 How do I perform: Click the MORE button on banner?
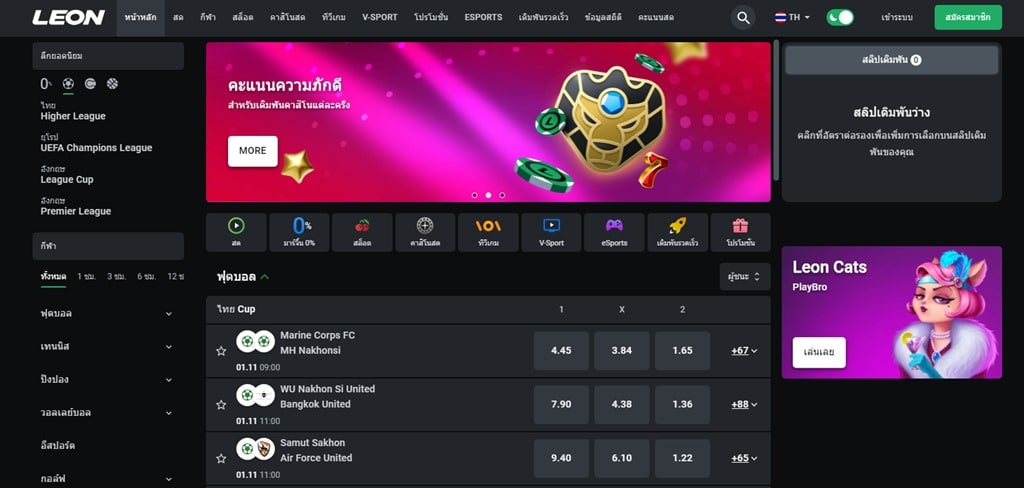(253, 151)
